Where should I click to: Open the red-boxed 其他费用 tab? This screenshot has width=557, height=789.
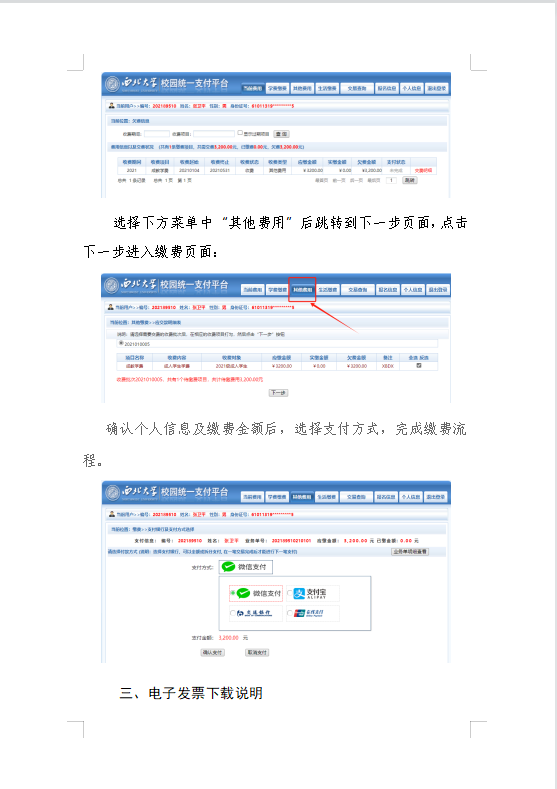[x=302, y=290]
